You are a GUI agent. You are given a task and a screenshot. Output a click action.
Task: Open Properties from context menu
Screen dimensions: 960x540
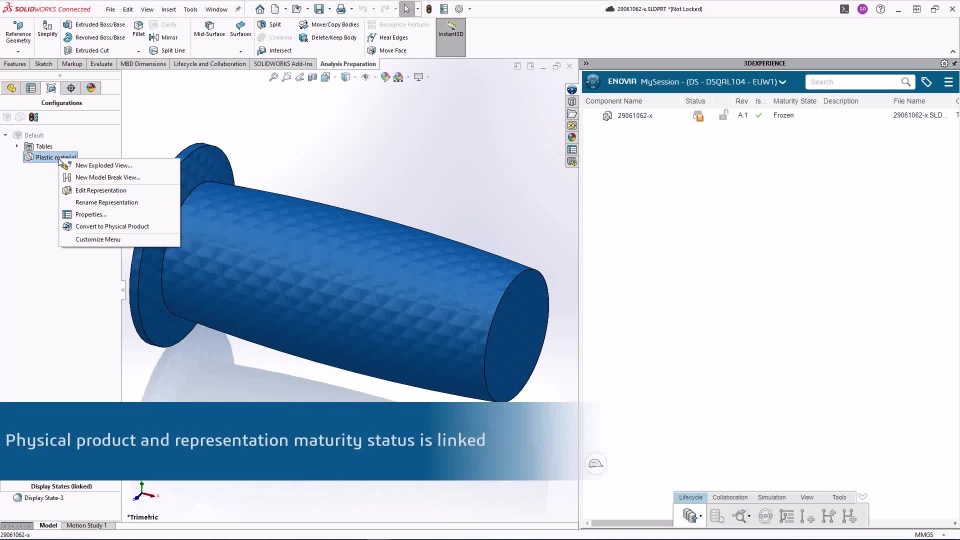click(x=91, y=215)
